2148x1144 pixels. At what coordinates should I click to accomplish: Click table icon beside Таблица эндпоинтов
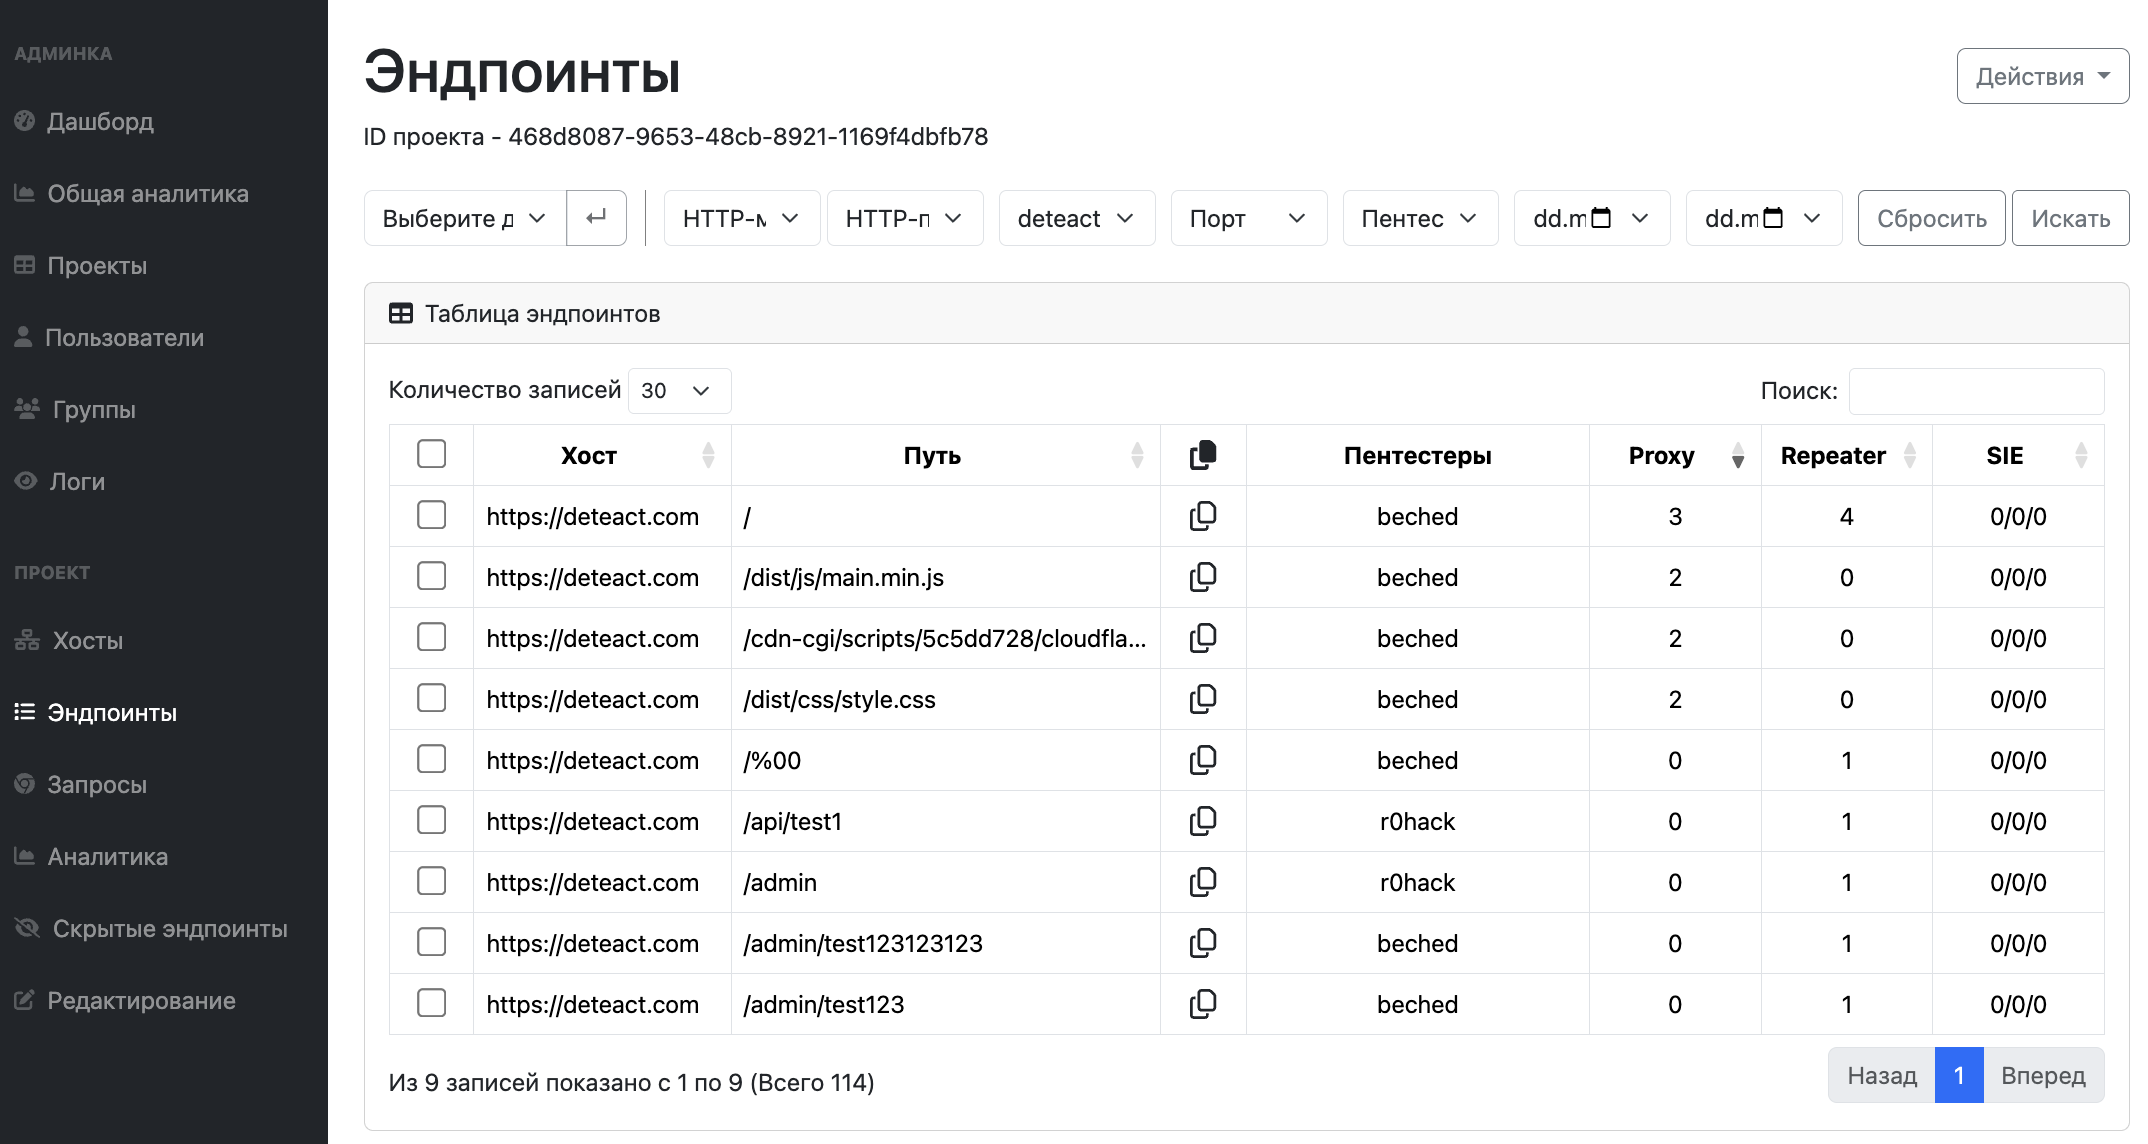point(401,314)
